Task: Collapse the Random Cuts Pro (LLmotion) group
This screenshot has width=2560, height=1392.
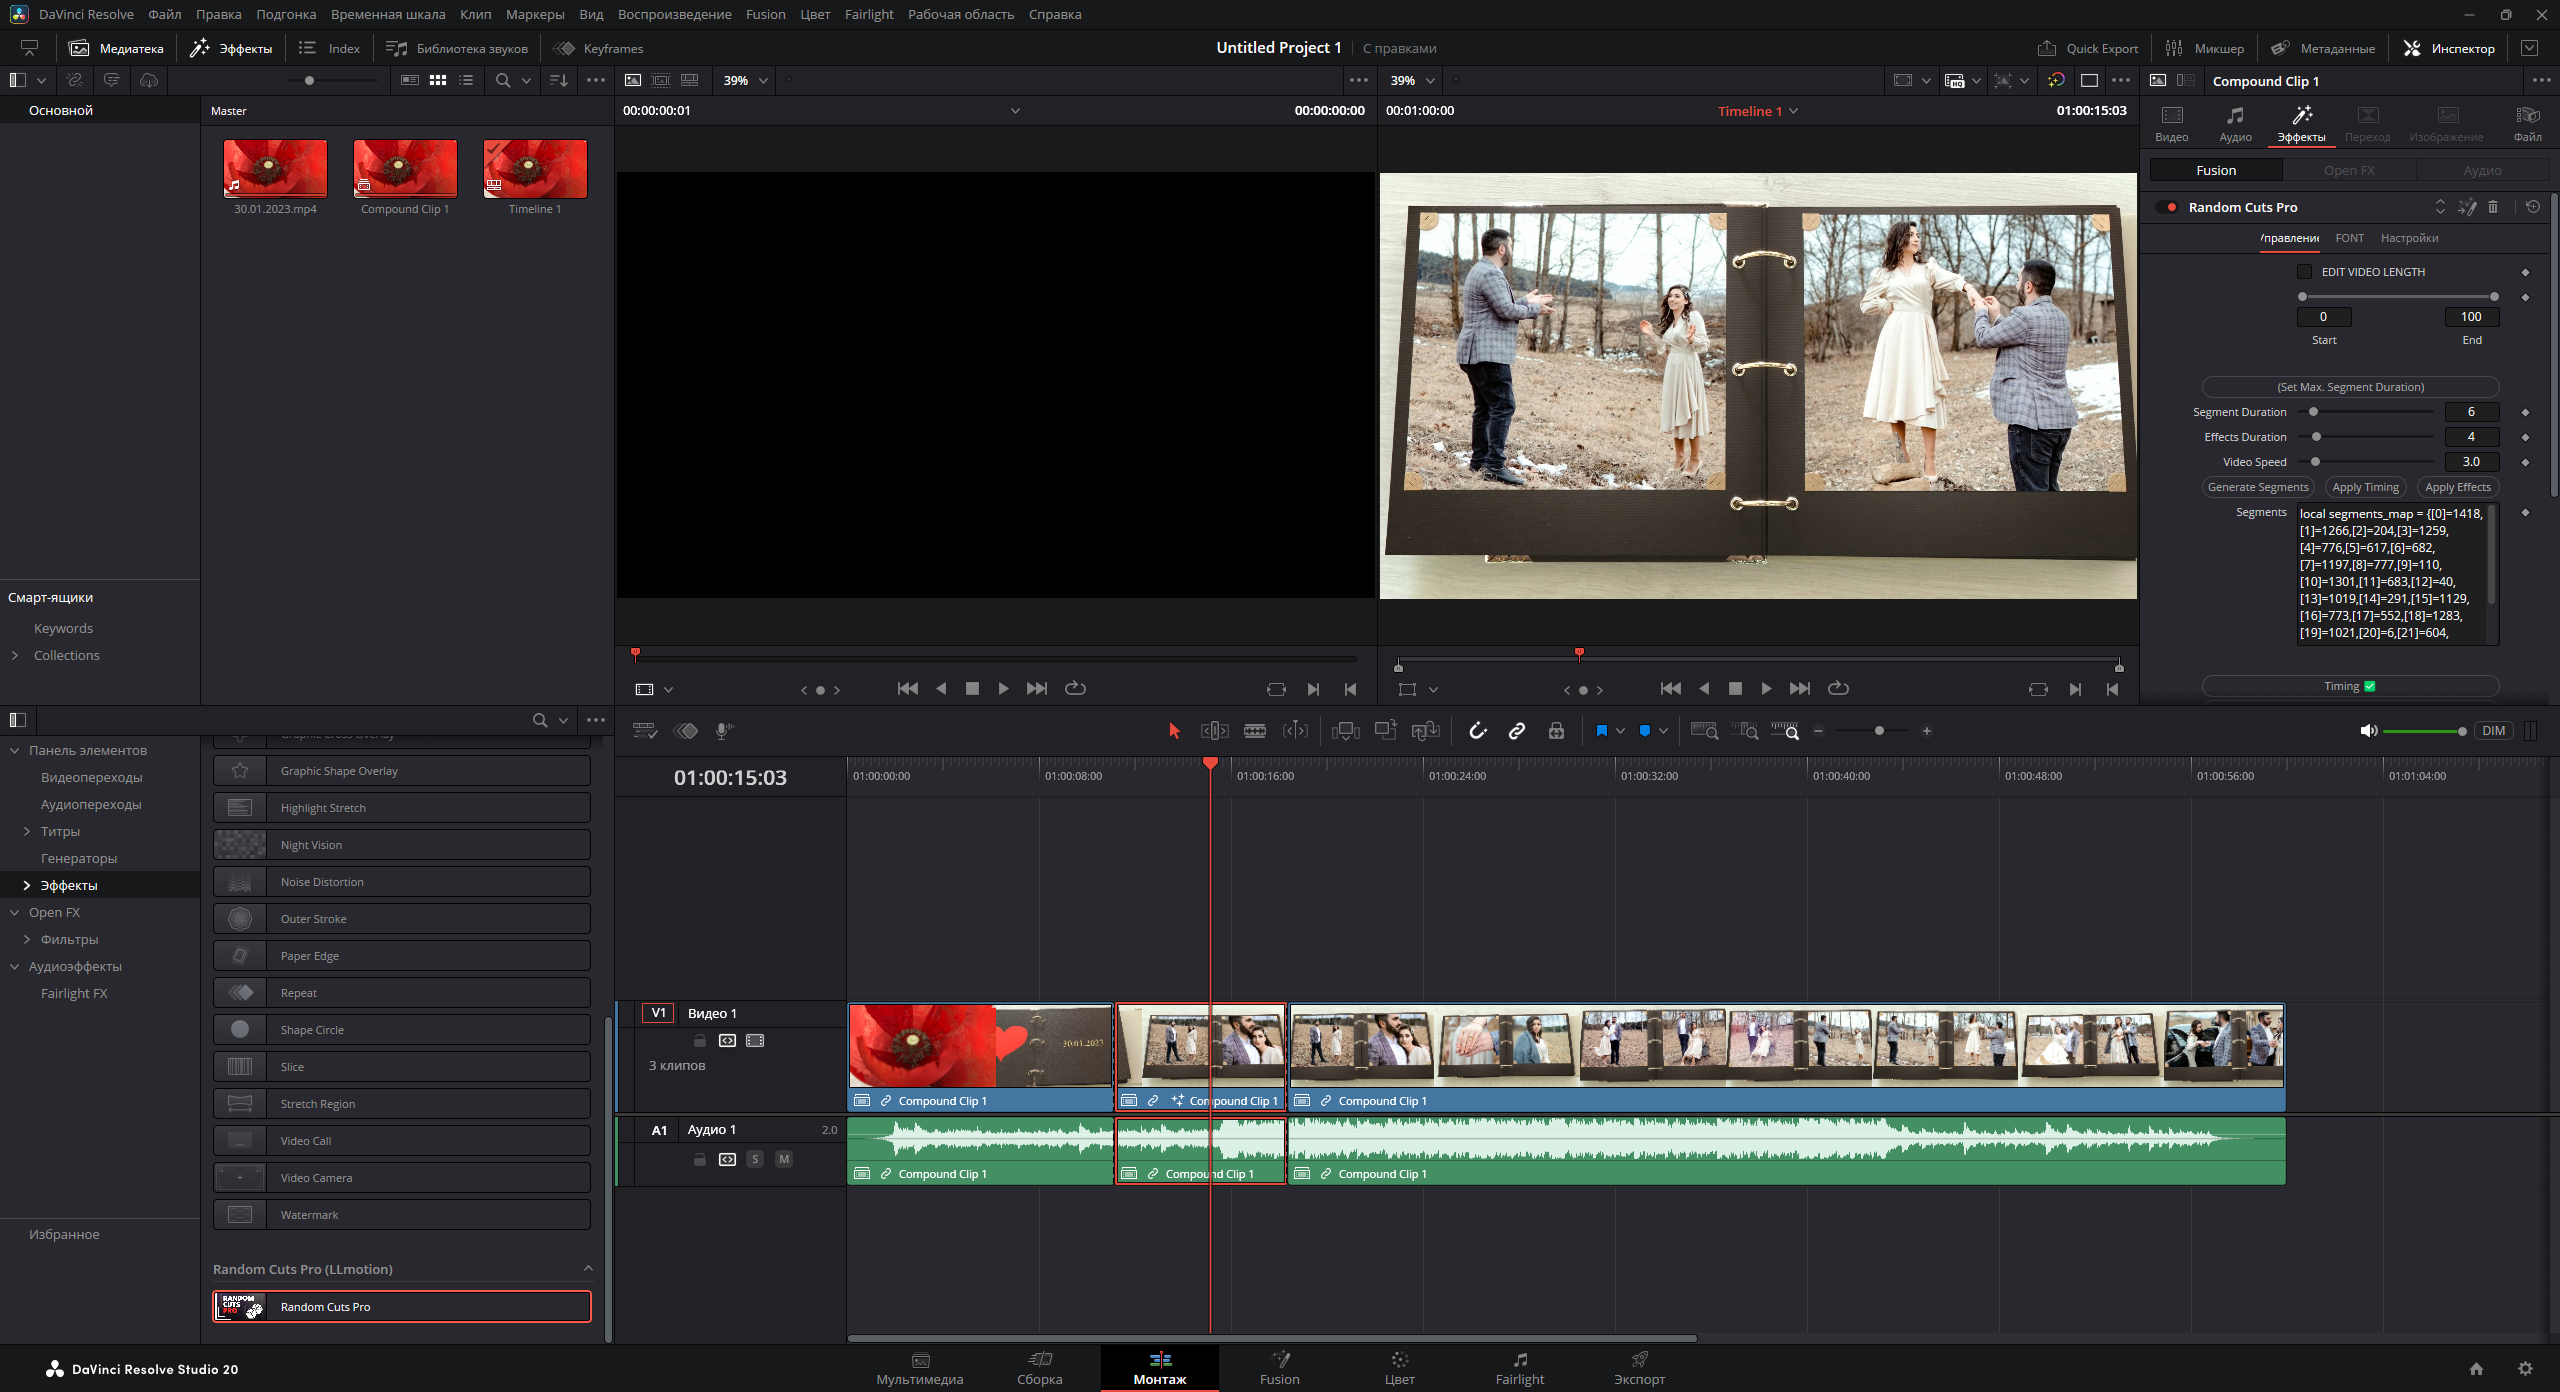Action: (x=588, y=1268)
